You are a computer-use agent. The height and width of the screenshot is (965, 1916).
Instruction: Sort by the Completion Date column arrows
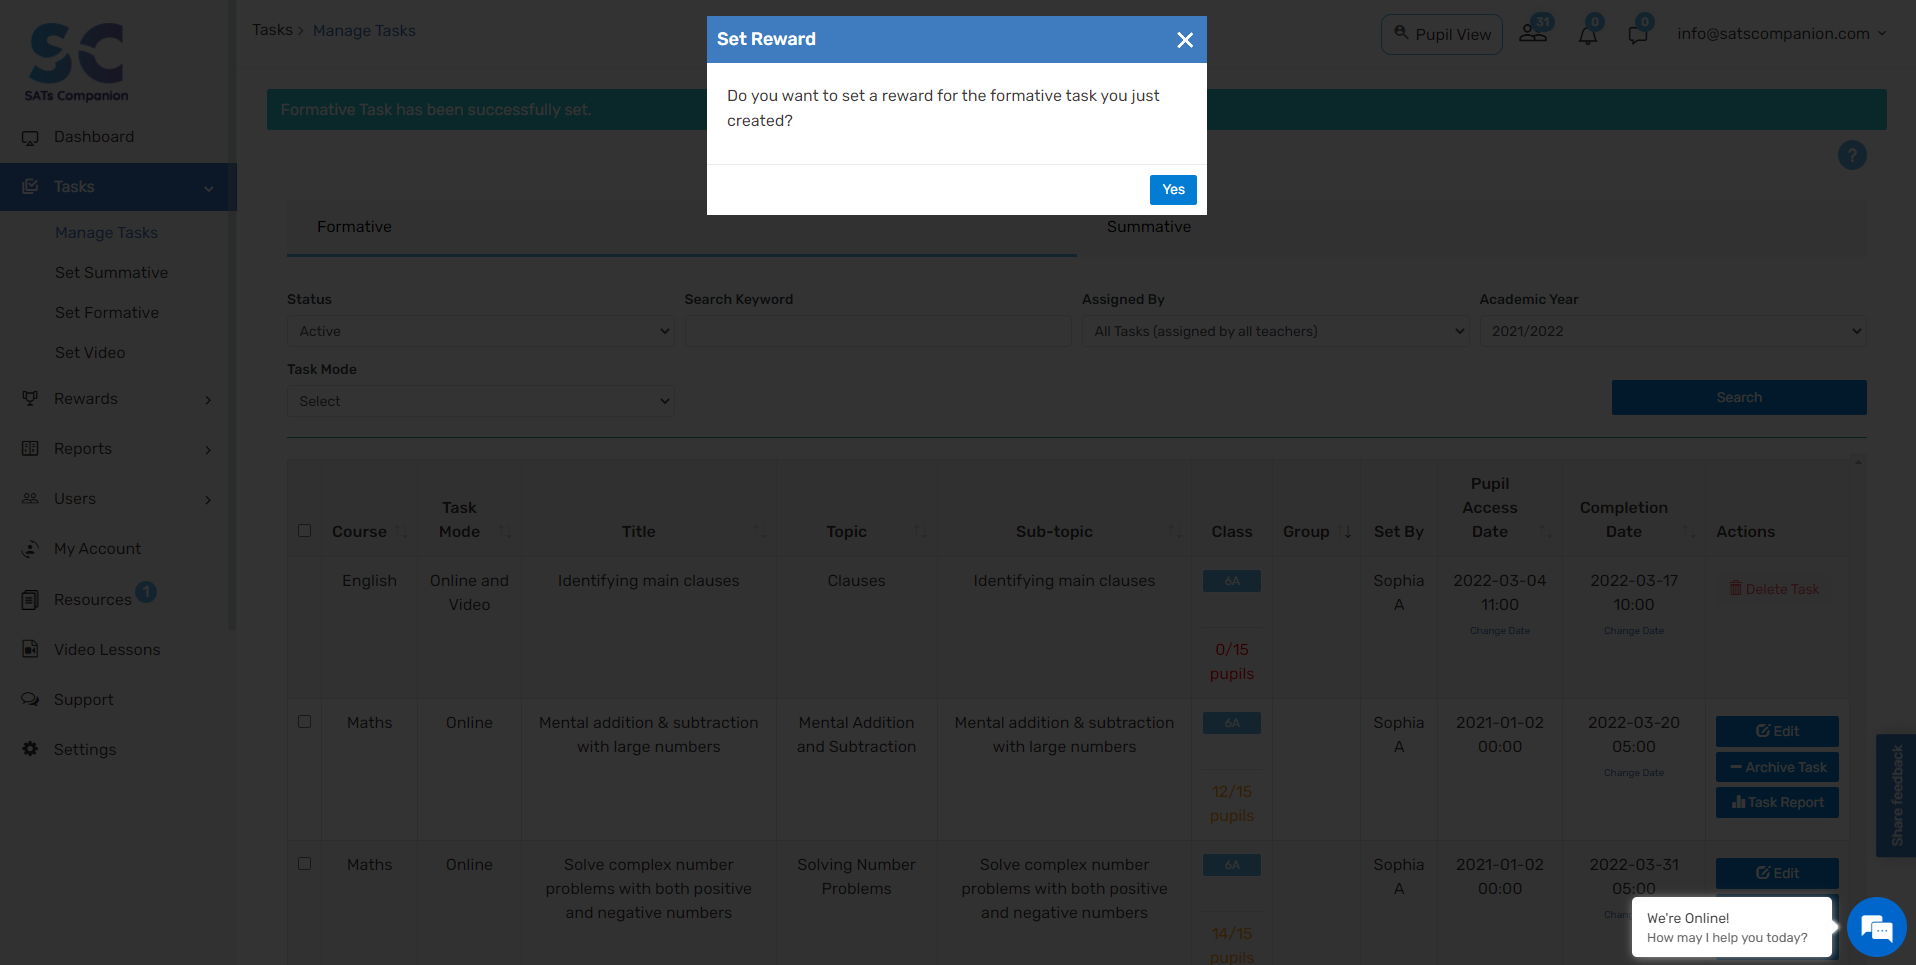tap(1690, 532)
